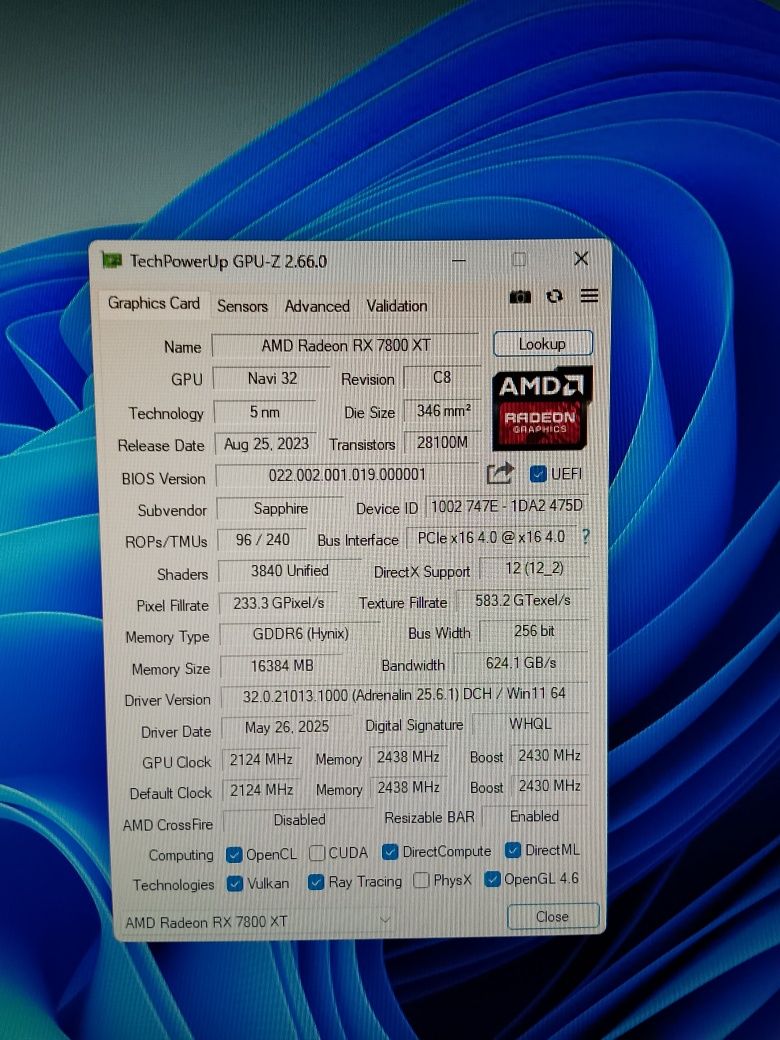Click the Shaders value 3840 Unified

(289, 570)
